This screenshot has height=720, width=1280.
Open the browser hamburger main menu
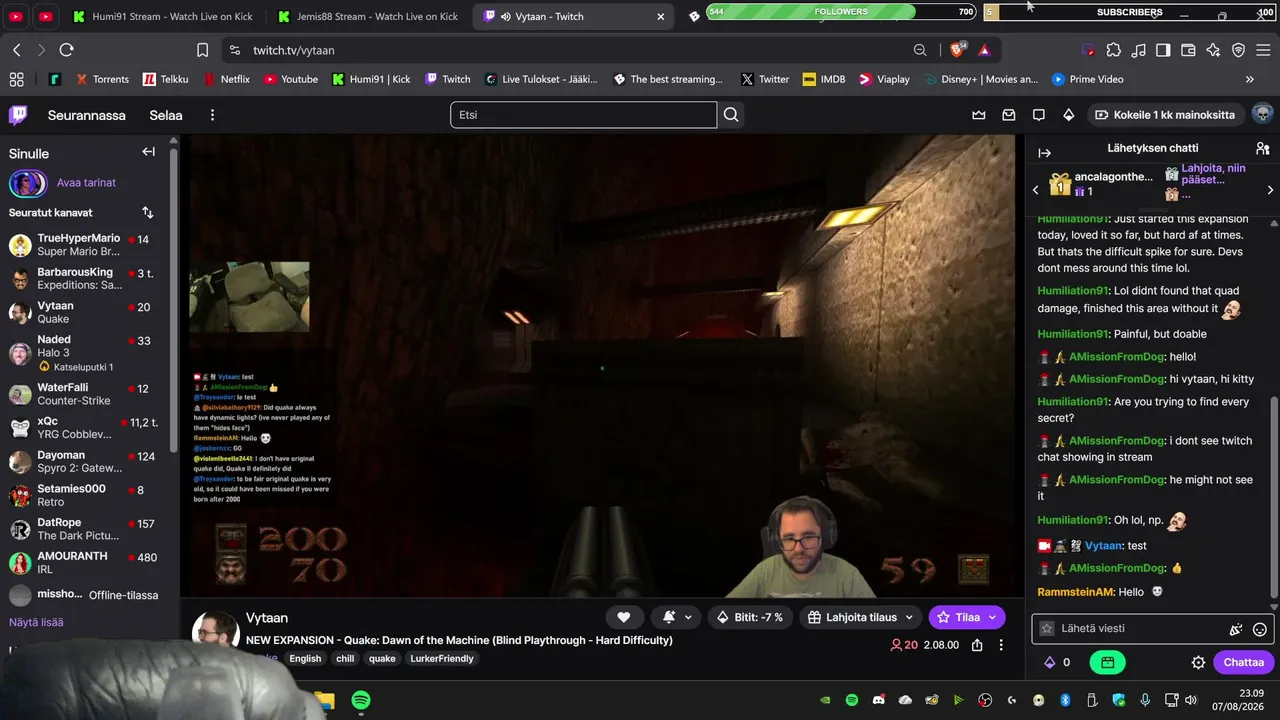pos(1264,50)
